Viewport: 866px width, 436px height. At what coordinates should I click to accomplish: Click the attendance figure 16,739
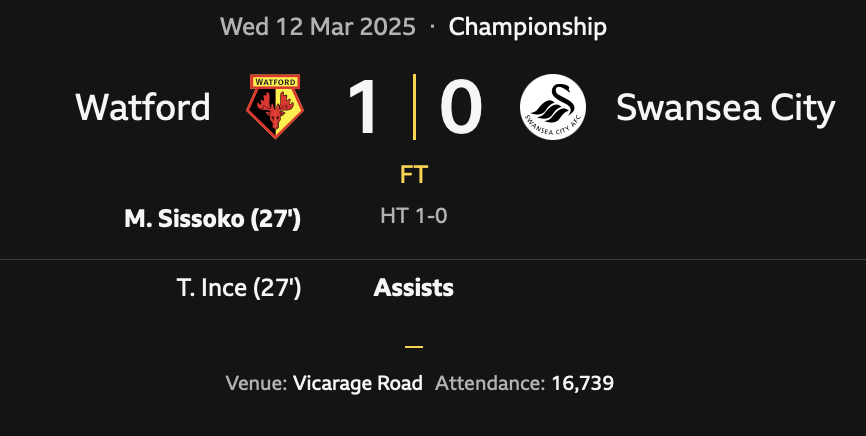click(x=582, y=383)
